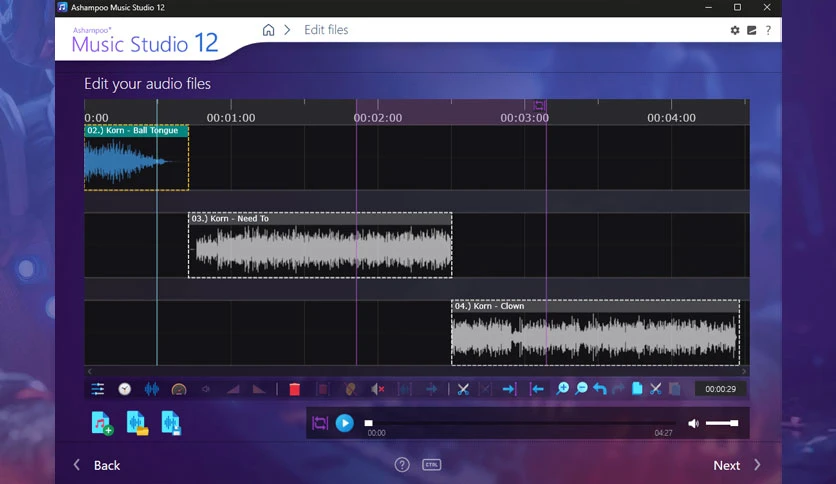Click the loop region marker on ruler
836x484 pixels.
coord(539,105)
